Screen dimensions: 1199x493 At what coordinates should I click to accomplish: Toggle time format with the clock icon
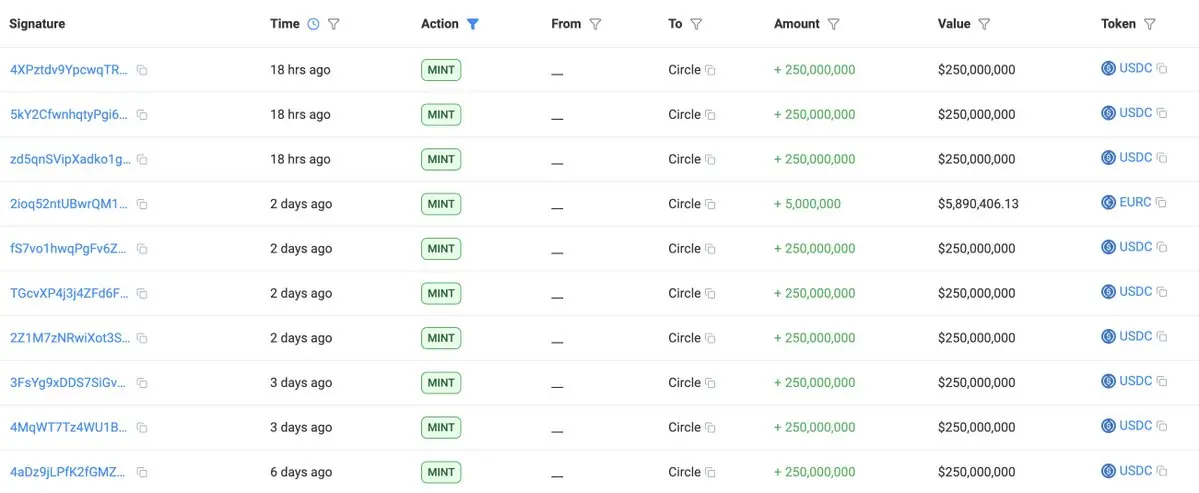coord(313,24)
